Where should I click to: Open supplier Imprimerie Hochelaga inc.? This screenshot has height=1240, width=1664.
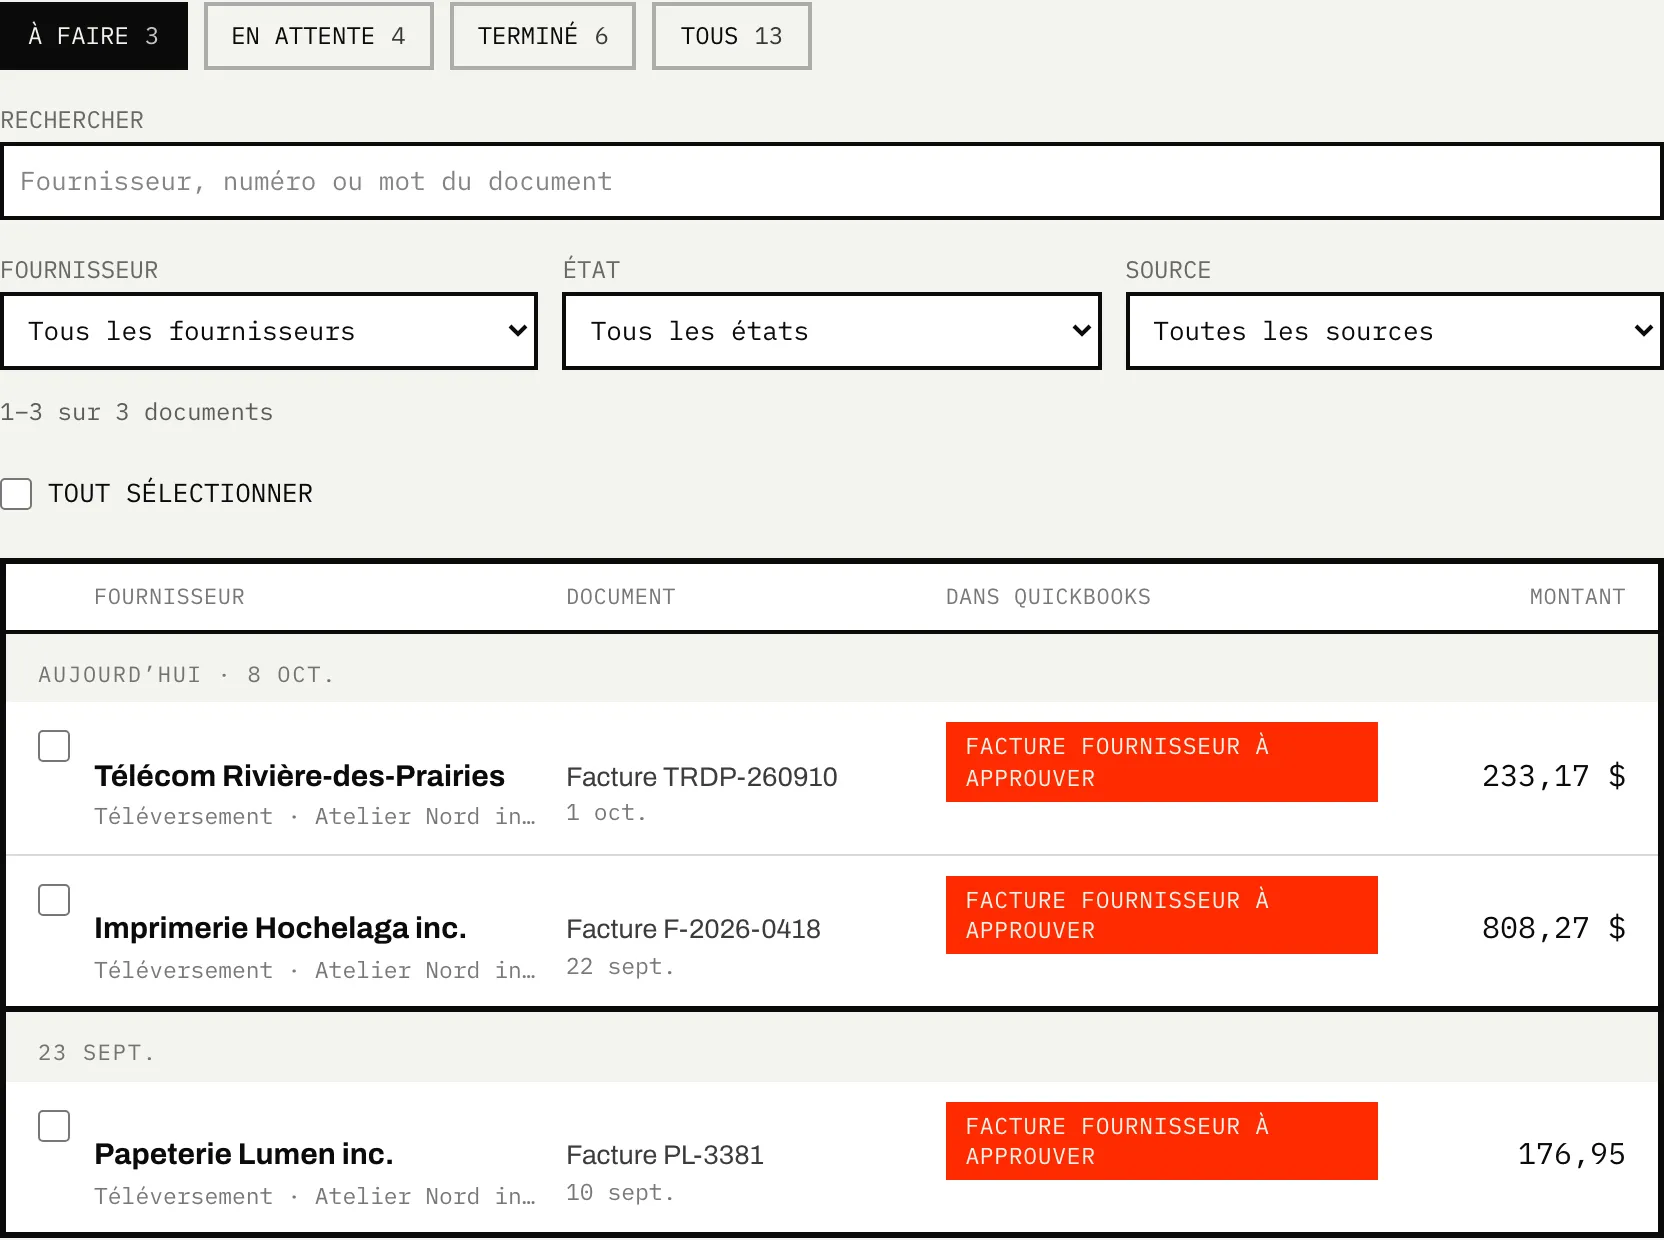(x=280, y=928)
